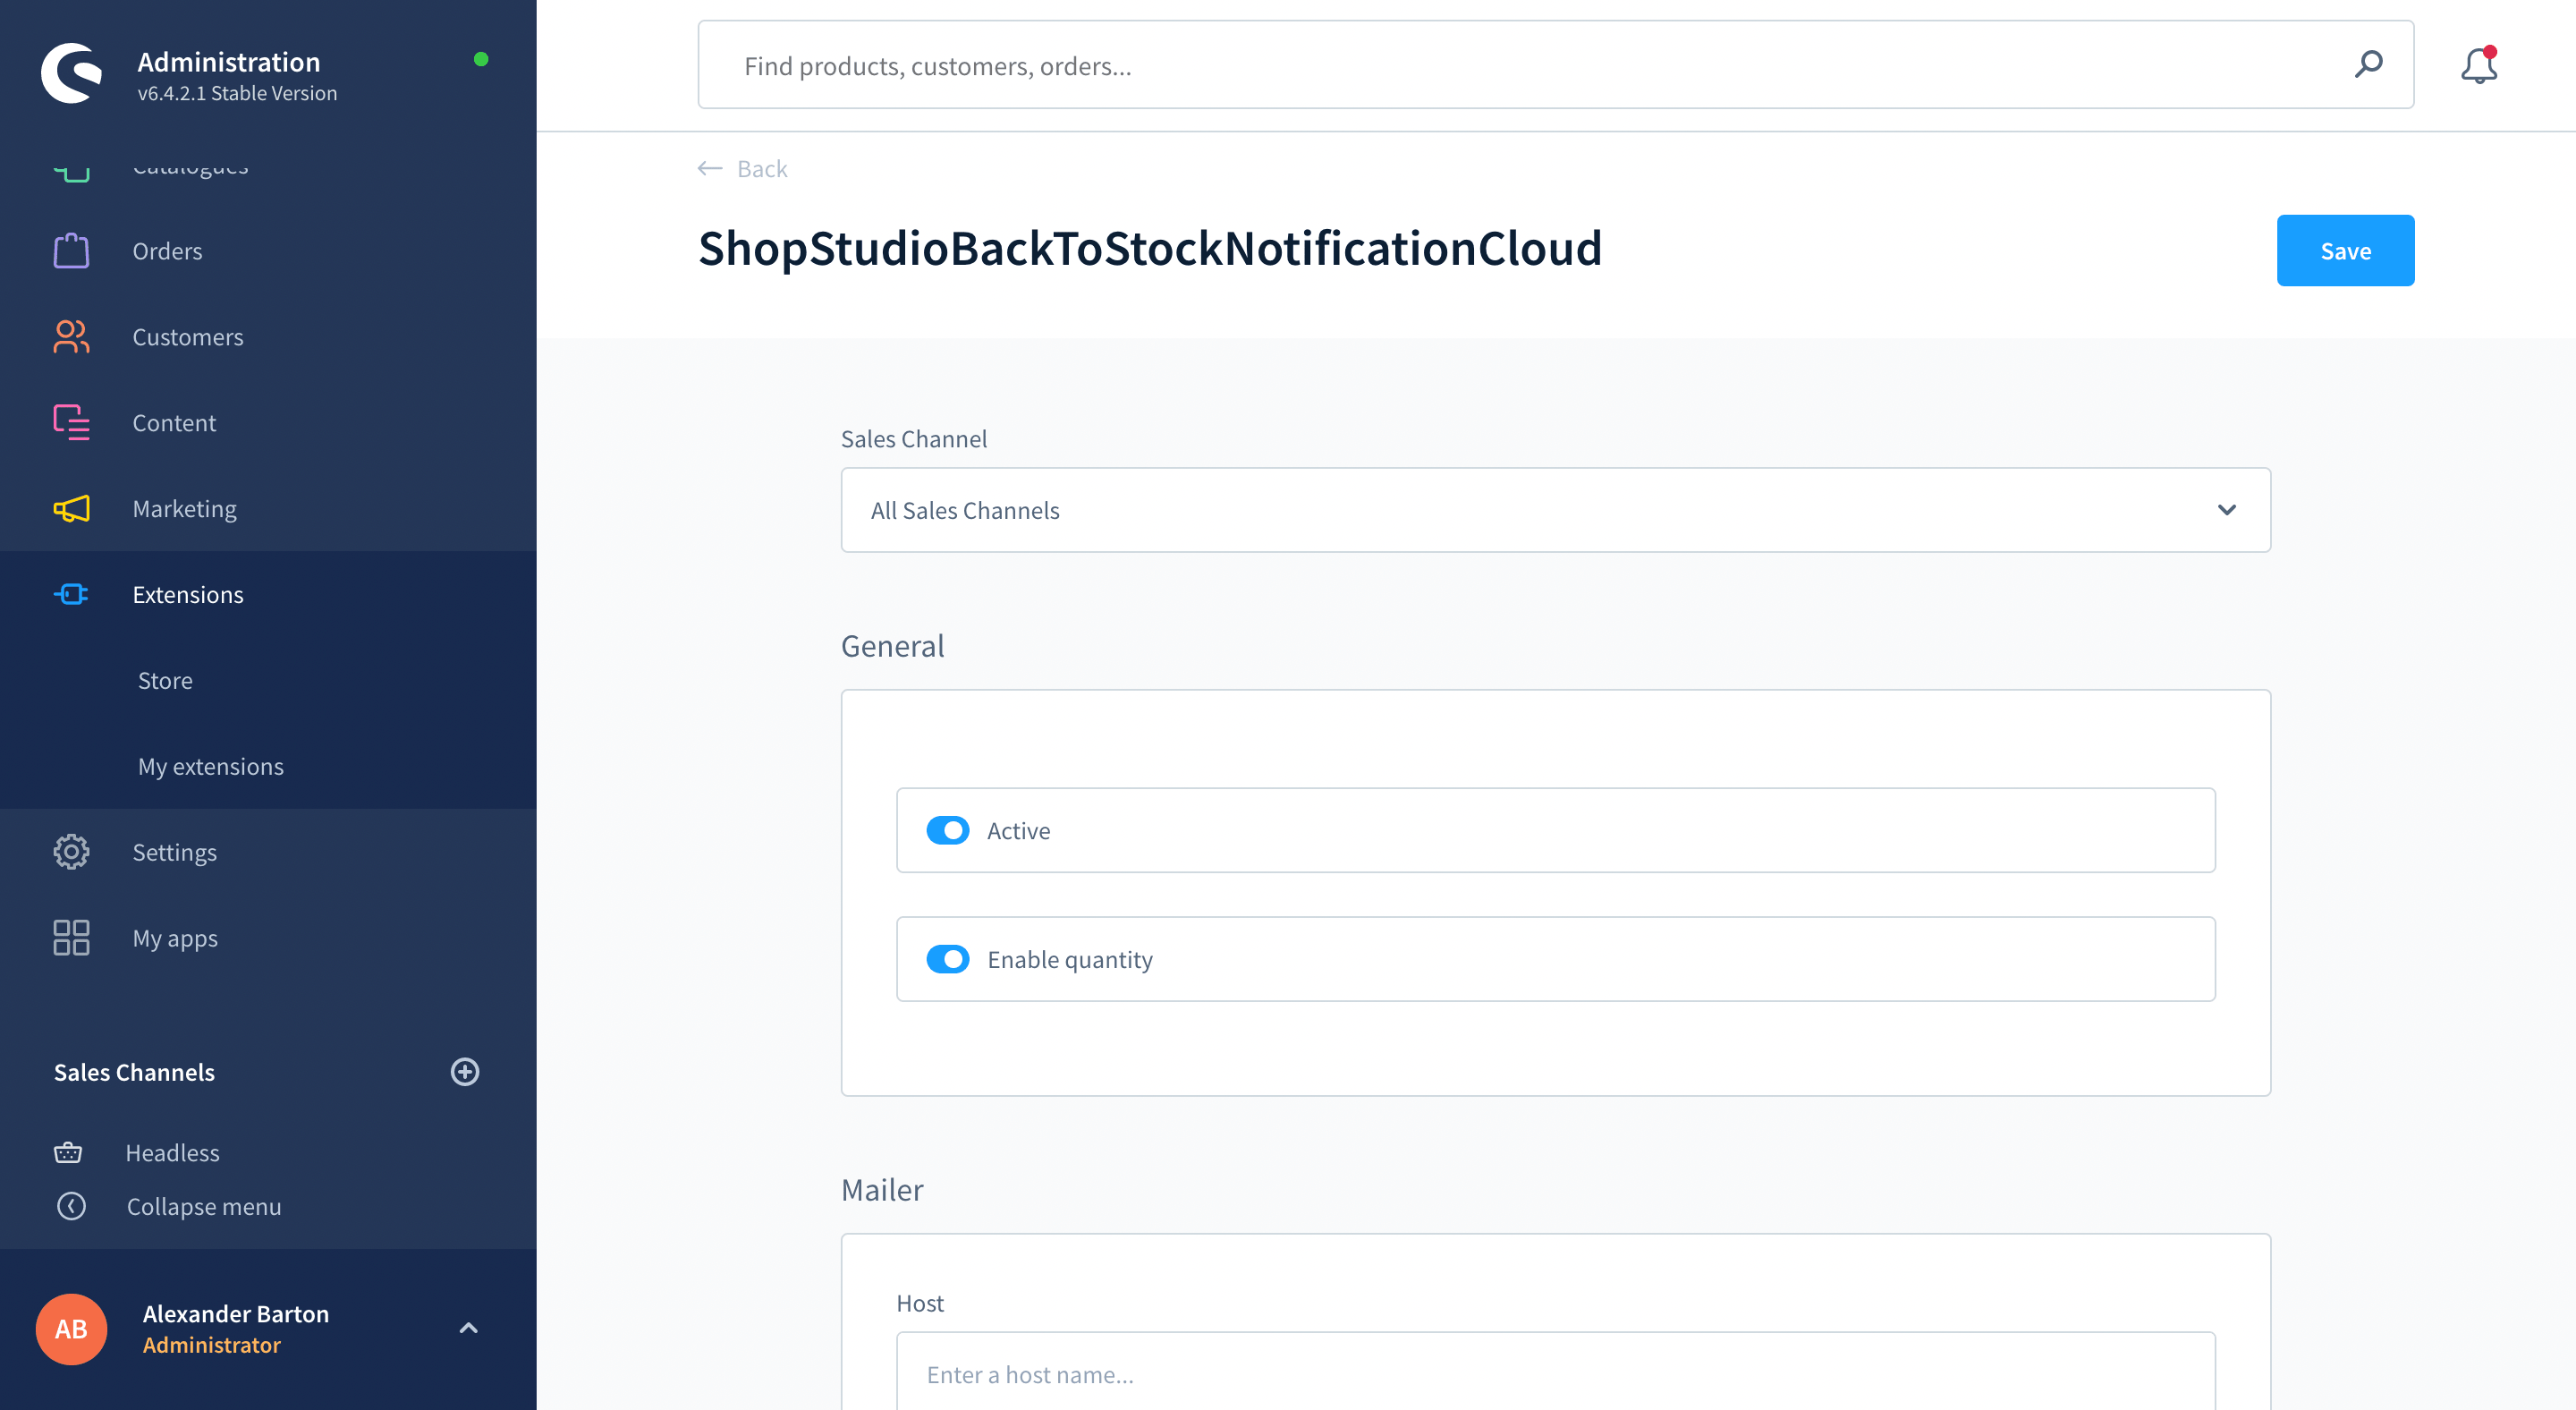Open the My extensions submenu item
Viewport: 2576px width, 1410px height.
pyautogui.click(x=211, y=767)
